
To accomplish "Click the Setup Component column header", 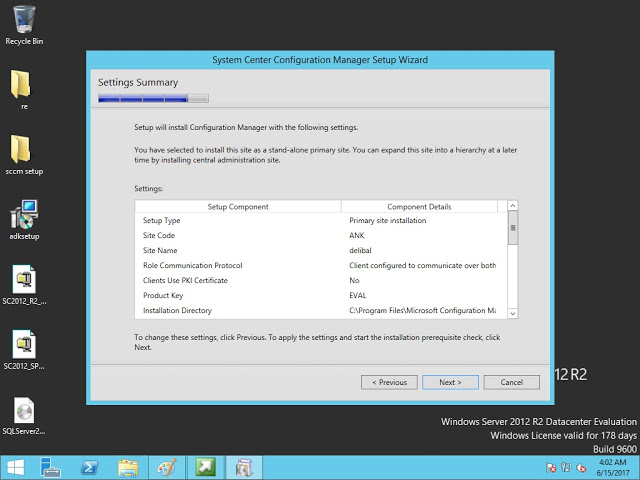I will click(x=238, y=207).
